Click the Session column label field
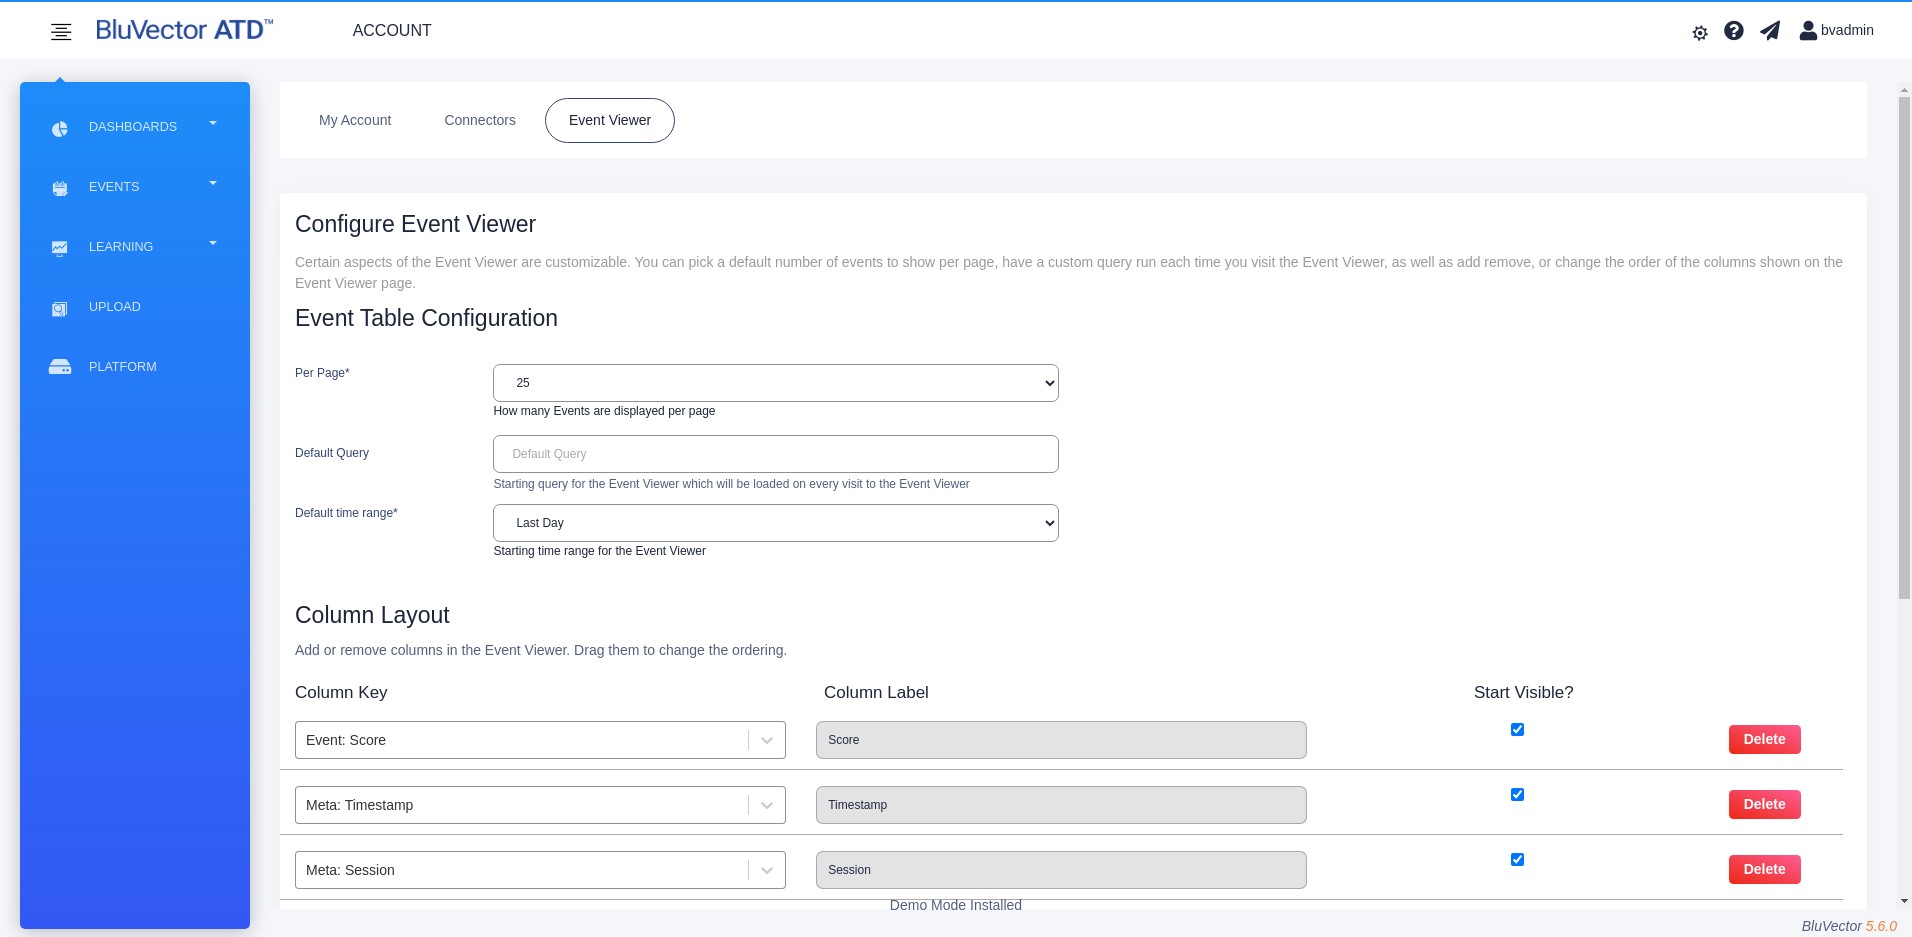1912x937 pixels. pyautogui.click(x=1061, y=870)
